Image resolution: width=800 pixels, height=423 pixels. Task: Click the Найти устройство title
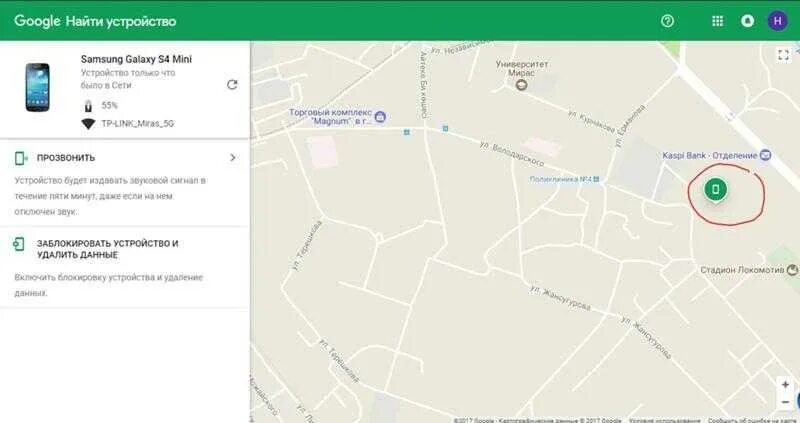(x=121, y=21)
